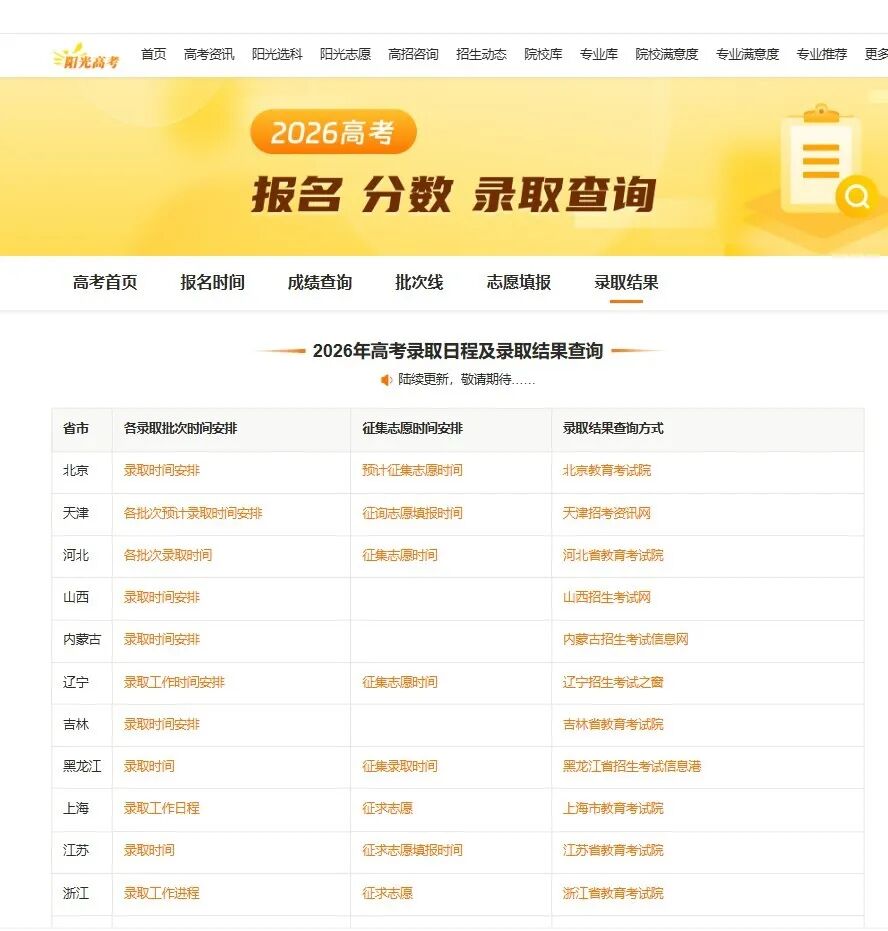This screenshot has width=888, height=931.
Task: Click the speaker announcement icon
Action: tap(386, 379)
